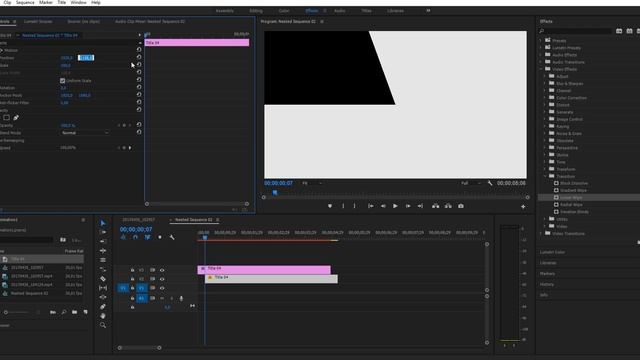Open timeline display settings wrench

click(172, 237)
